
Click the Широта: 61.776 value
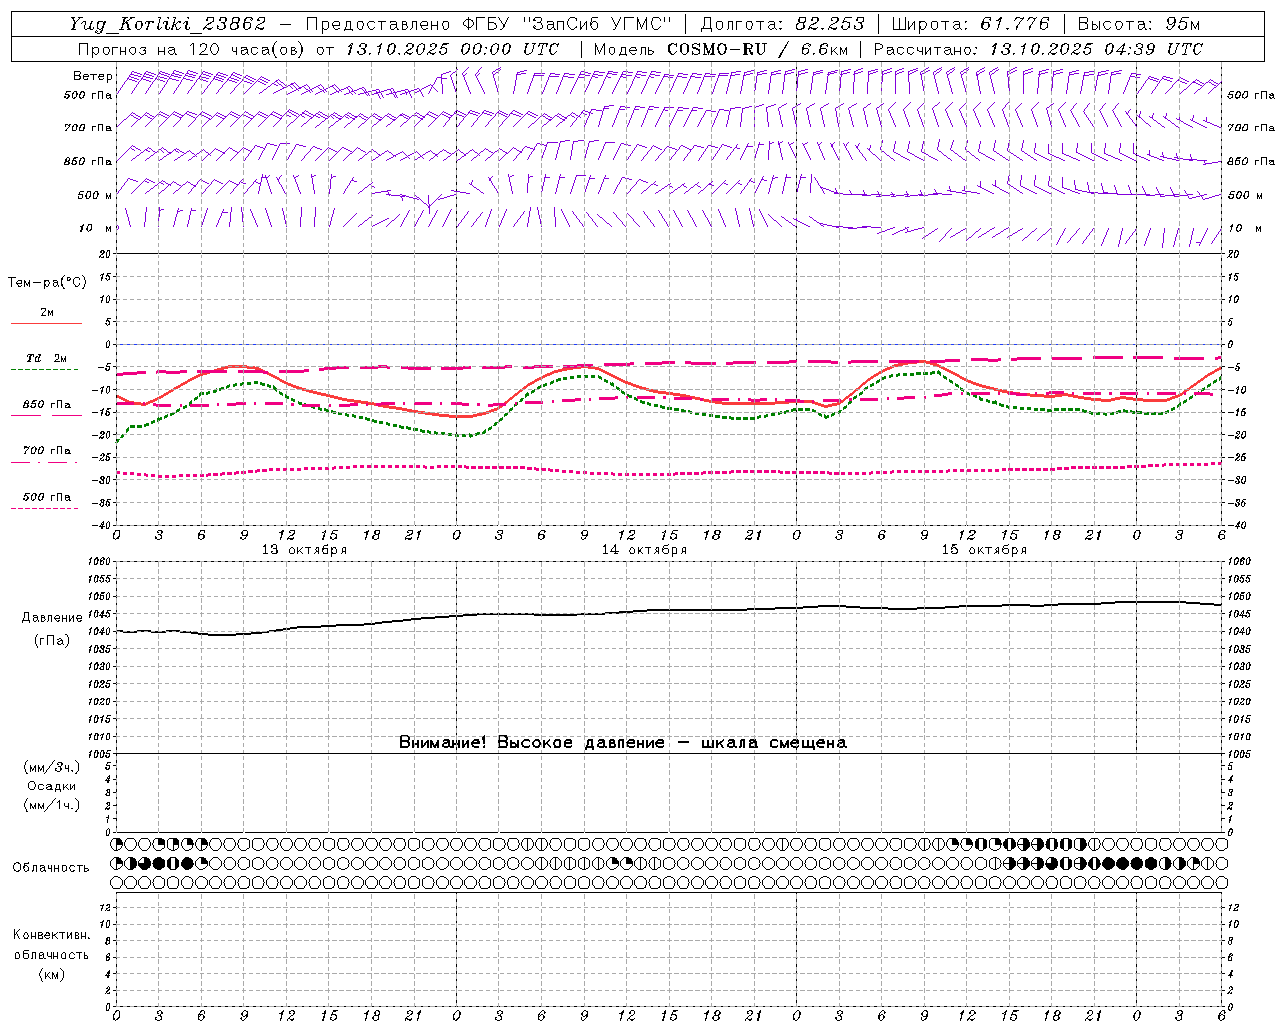point(970,24)
